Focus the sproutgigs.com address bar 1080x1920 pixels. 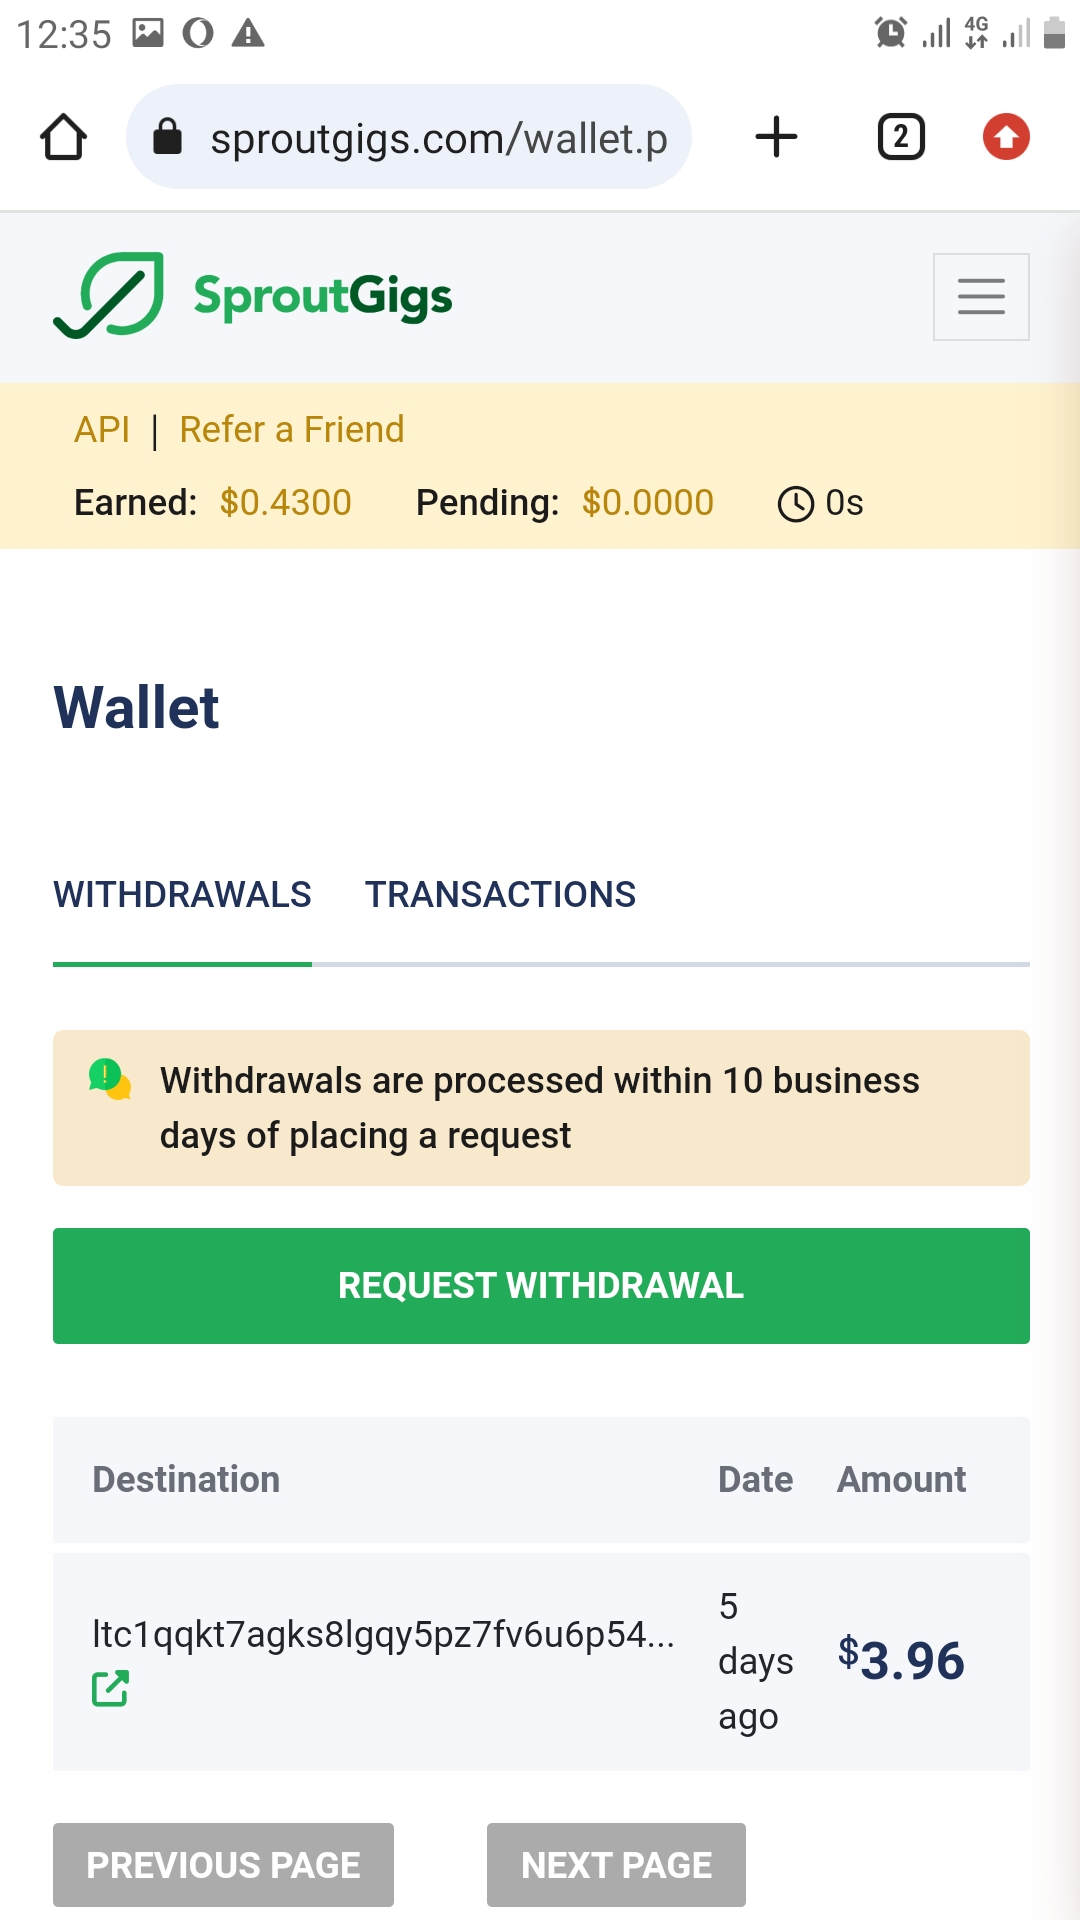coord(438,138)
